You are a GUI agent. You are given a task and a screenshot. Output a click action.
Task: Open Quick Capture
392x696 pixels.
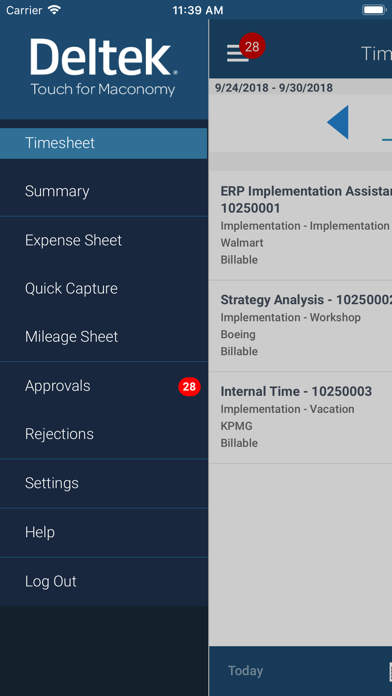[x=103, y=289]
